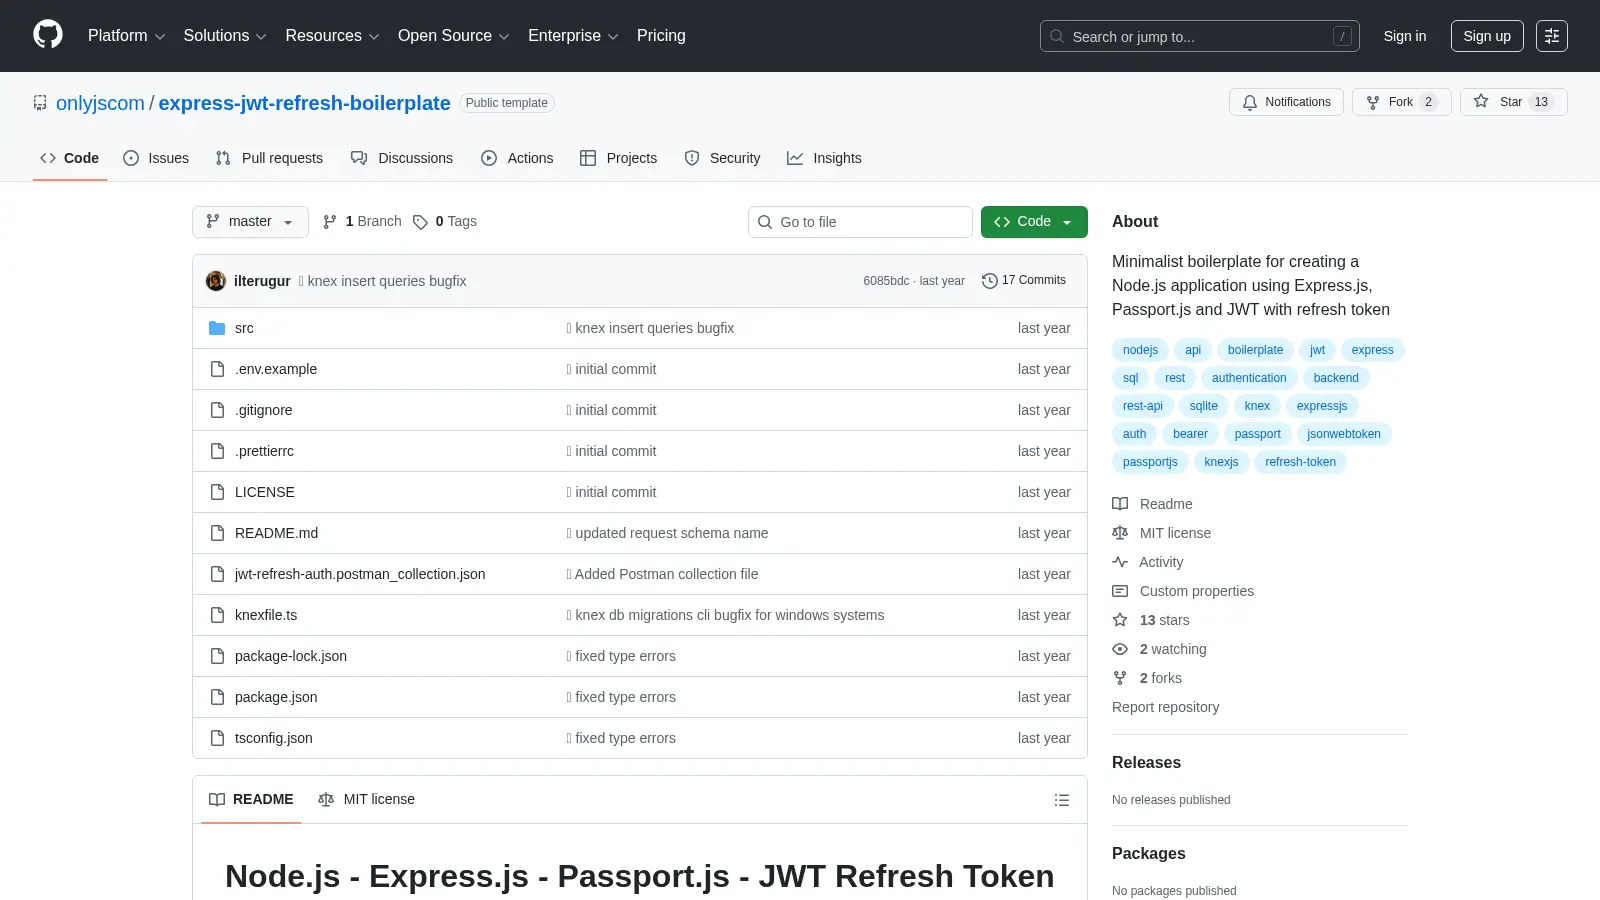Click the file icon for tsconfig.json
The width and height of the screenshot is (1600, 900).
[x=217, y=738]
